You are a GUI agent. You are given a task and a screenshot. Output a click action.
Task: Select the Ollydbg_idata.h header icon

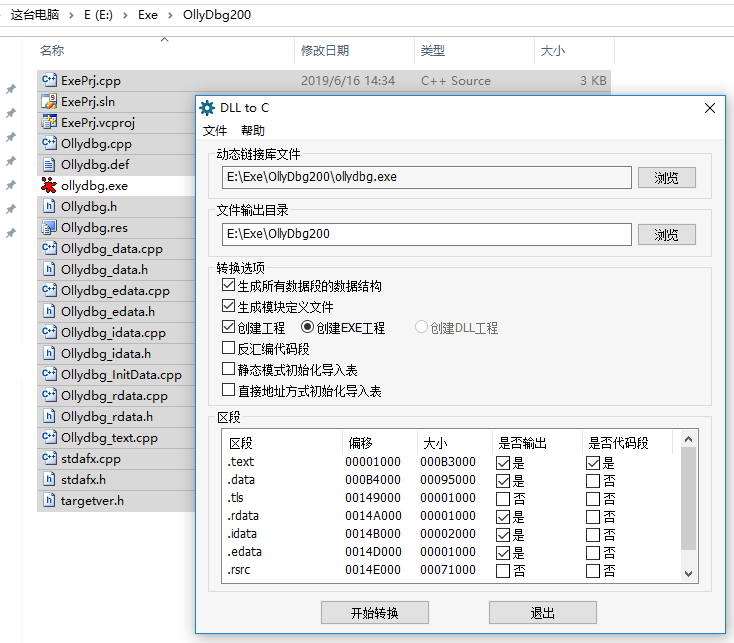pyautogui.click(x=49, y=354)
